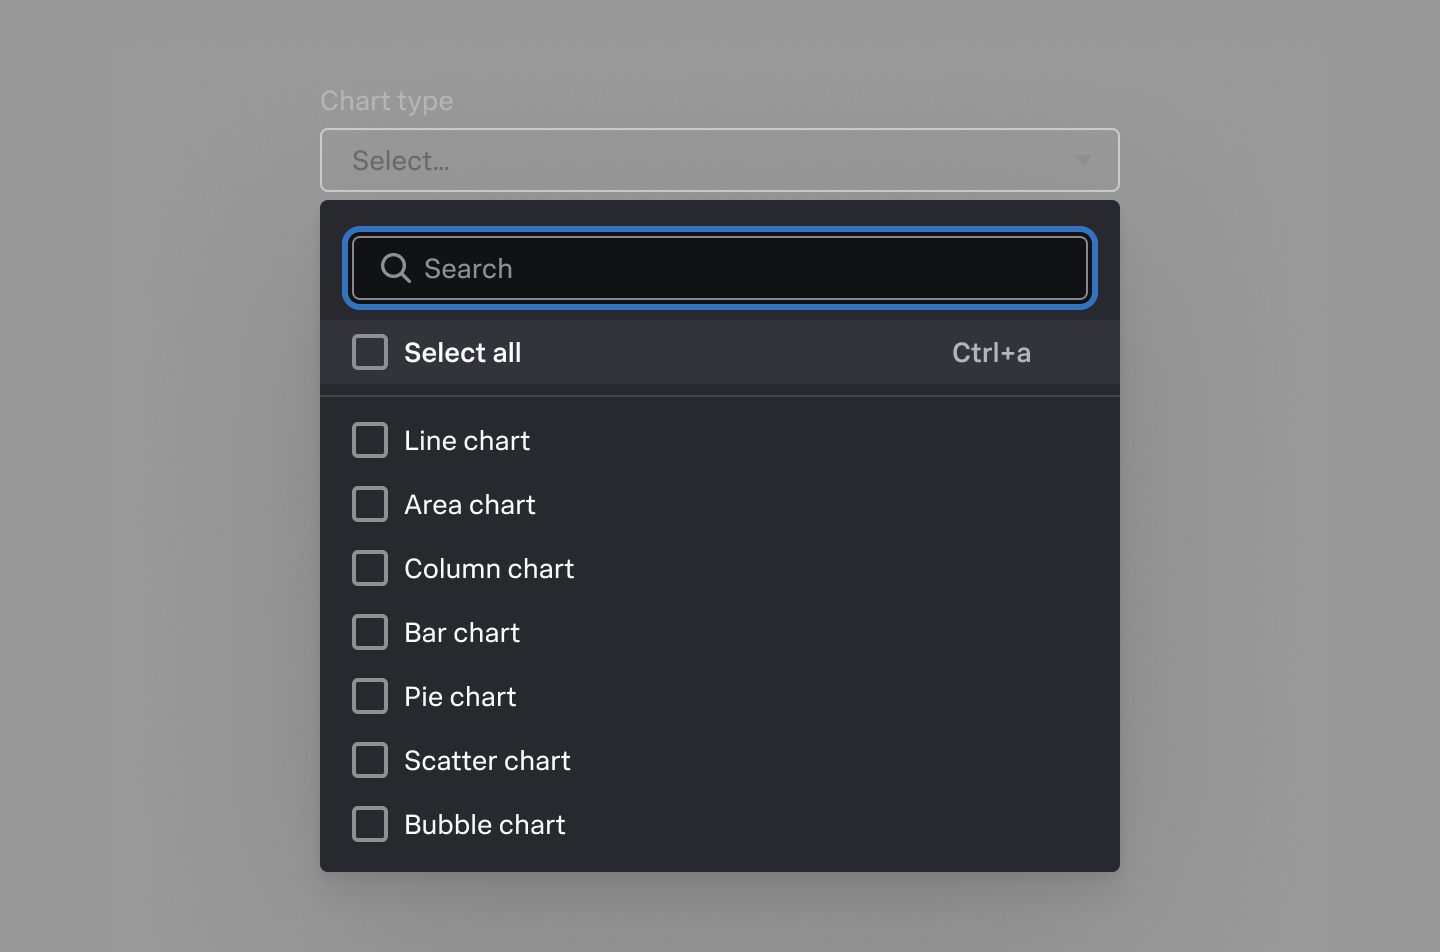Select the Area chart option label
1440x952 pixels.
pos(469,504)
